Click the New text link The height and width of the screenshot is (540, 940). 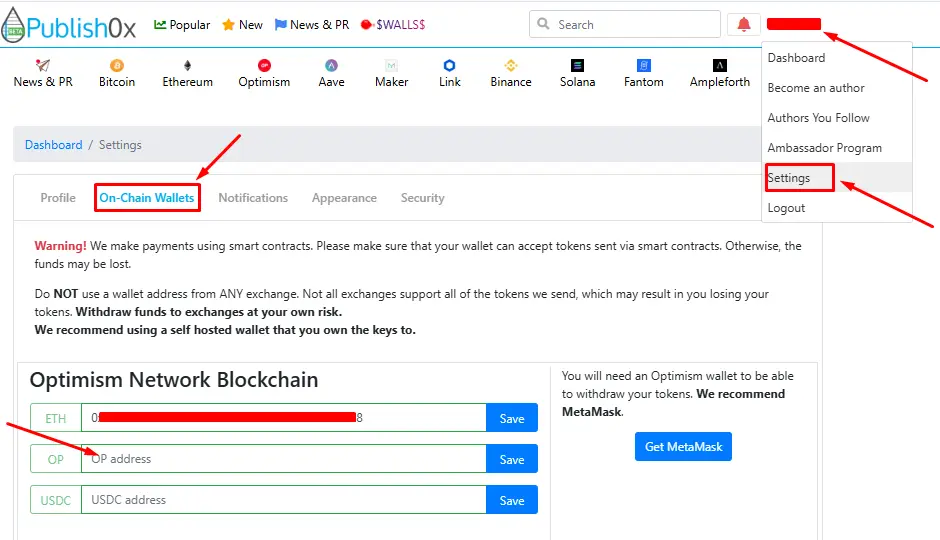251,25
